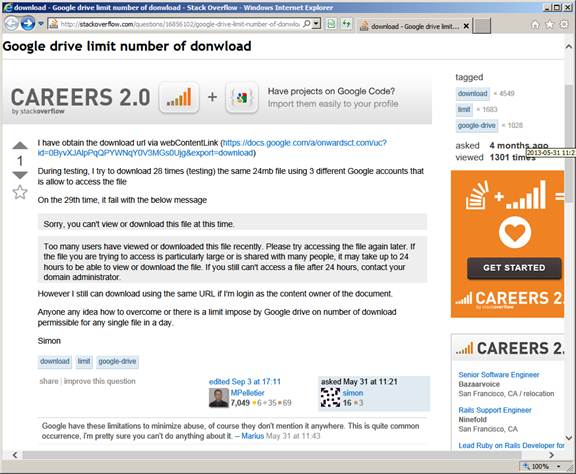Viewport: 576px width, 474px height.
Task: Expand the address bar autocomplete dropdown arrow
Action: [317, 24]
